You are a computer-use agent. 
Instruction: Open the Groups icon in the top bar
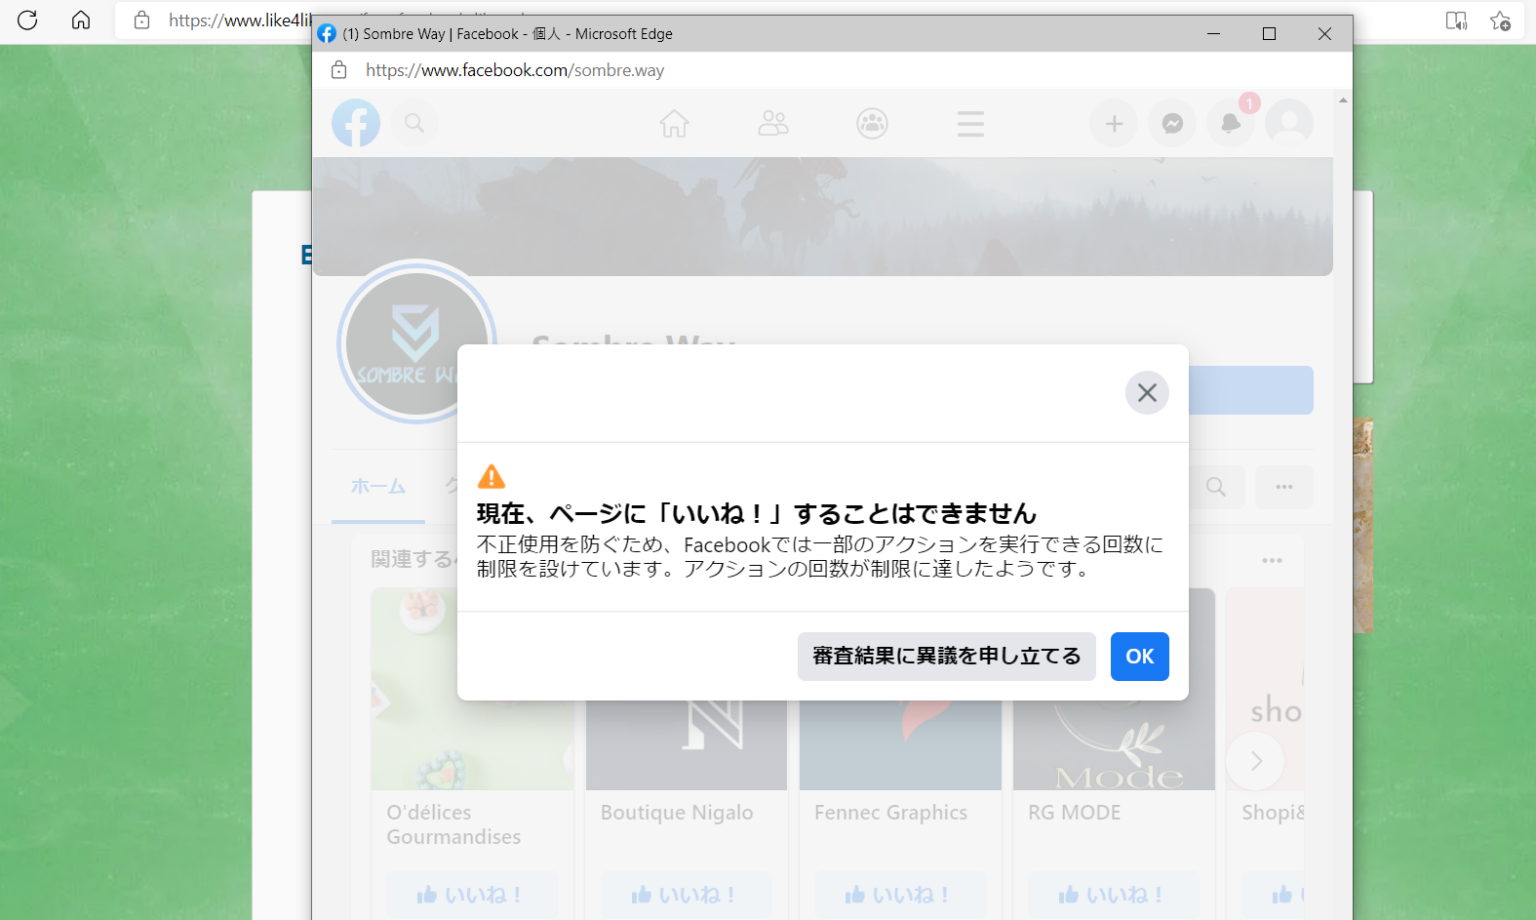click(x=871, y=122)
